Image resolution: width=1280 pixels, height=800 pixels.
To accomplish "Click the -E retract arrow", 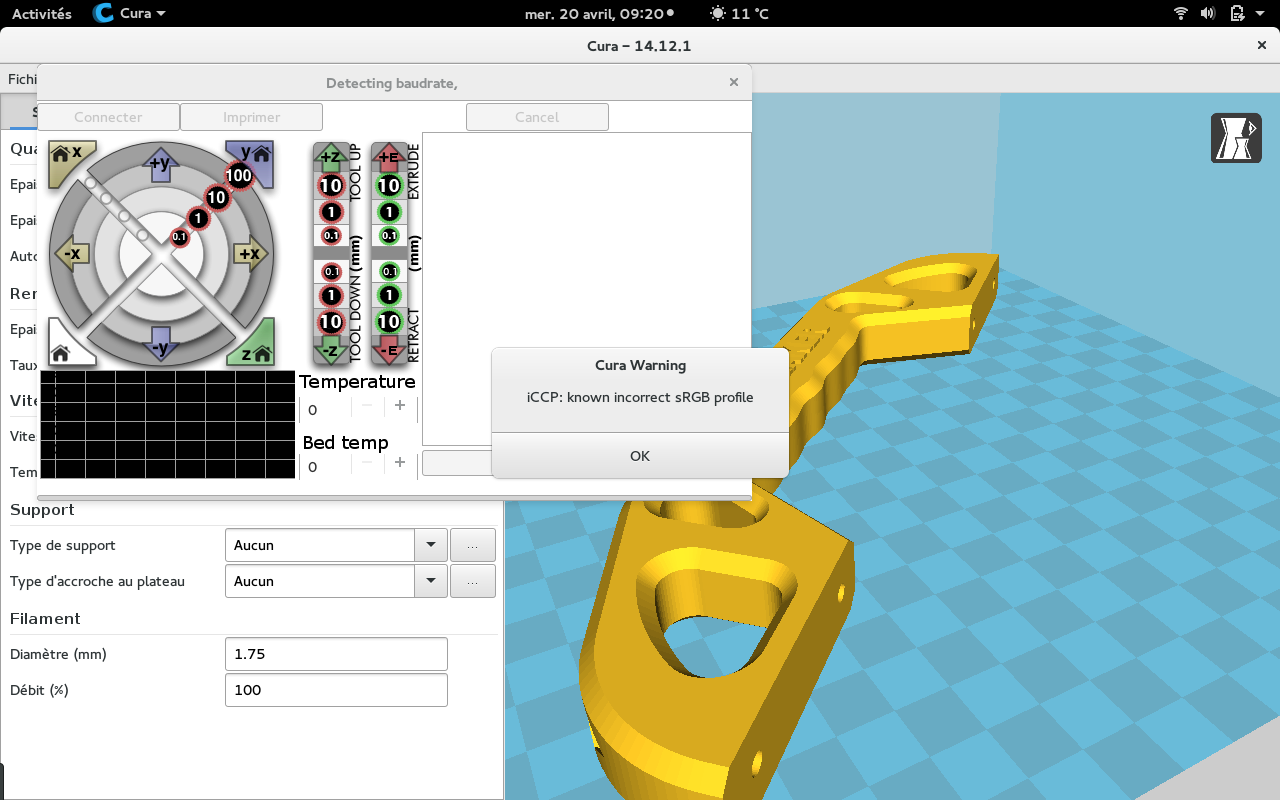I will pos(389,350).
